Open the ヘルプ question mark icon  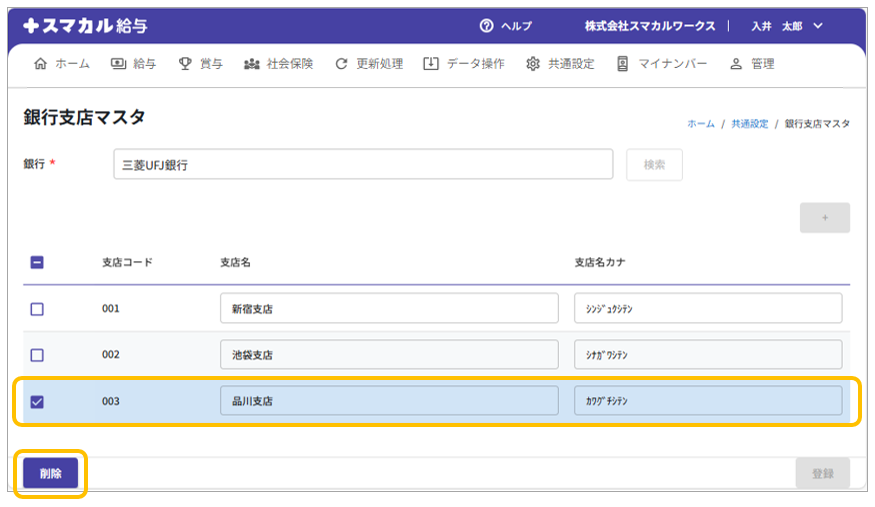point(487,26)
